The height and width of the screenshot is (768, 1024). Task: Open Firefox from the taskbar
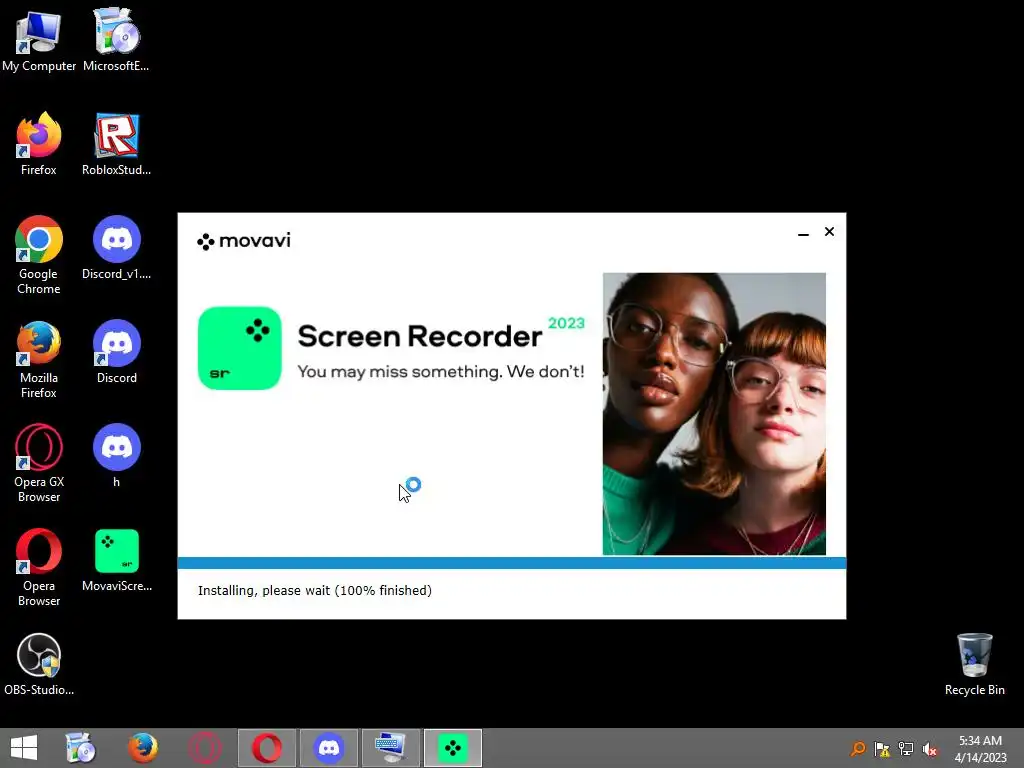click(142, 748)
